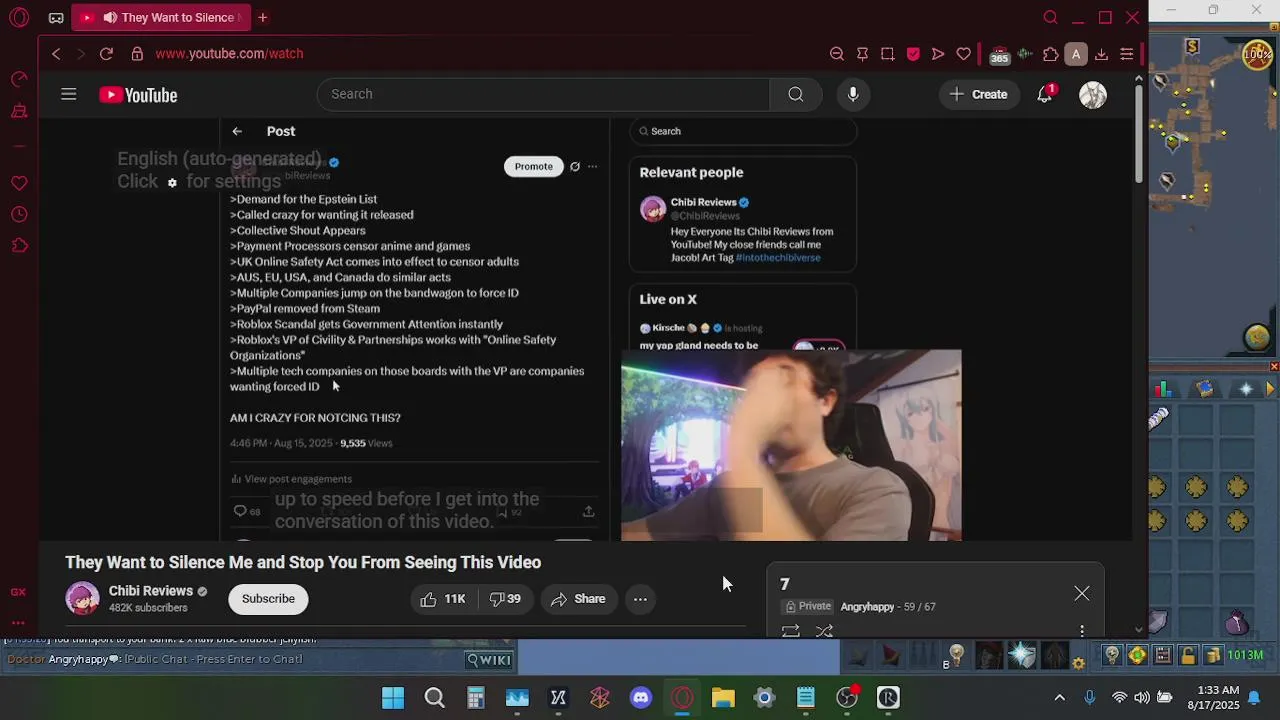Open the zoom-out magnifier in address bar
This screenshot has width=1280, height=720.
point(837,54)
